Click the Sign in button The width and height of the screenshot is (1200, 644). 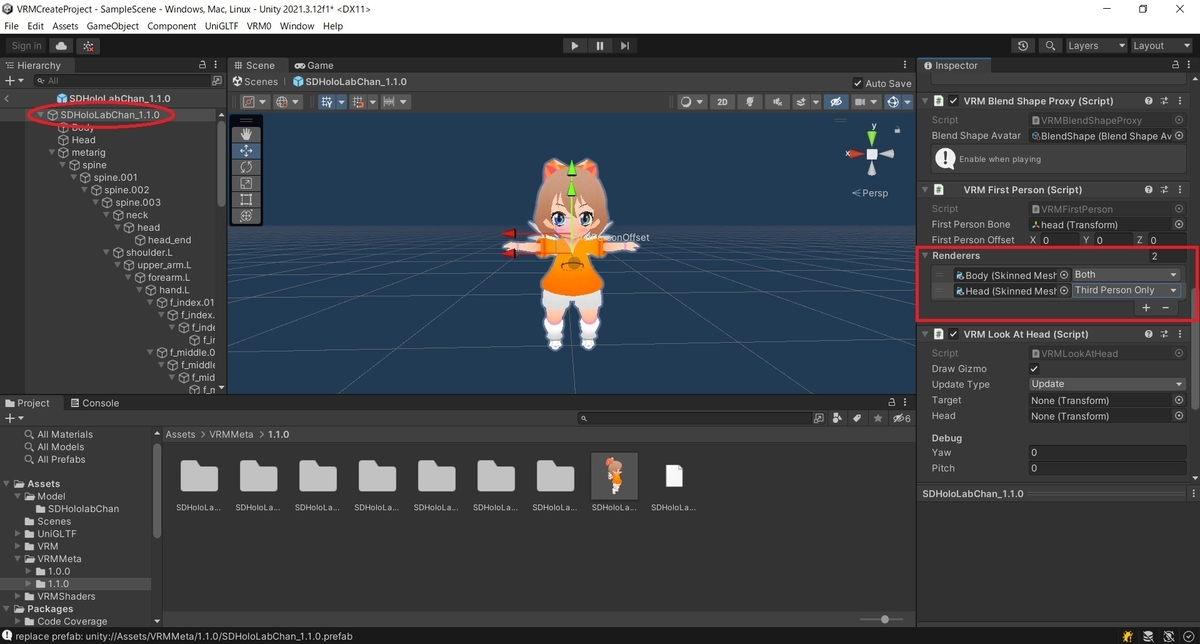(27, 46)
